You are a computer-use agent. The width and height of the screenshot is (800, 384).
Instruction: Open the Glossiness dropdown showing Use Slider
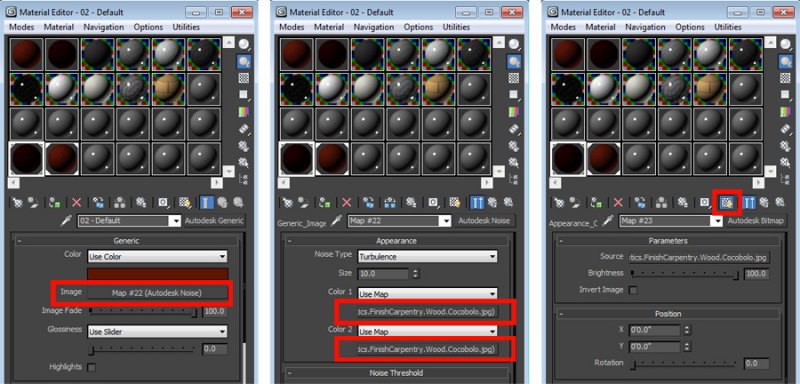tap(158, 331)
